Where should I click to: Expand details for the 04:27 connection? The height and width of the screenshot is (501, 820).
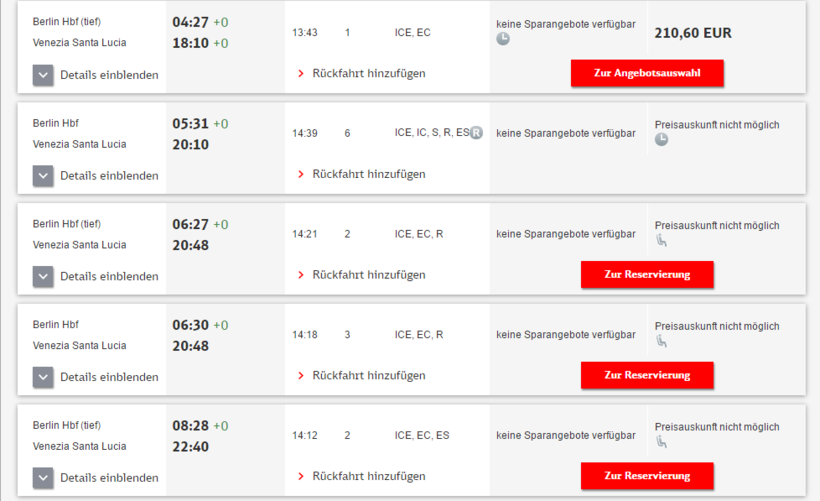pyautogui.click(x=43, y=75)
